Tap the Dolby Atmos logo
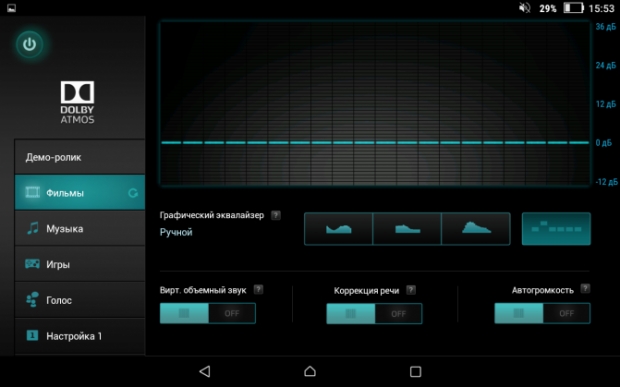The image size is (620, 387). 78,102
